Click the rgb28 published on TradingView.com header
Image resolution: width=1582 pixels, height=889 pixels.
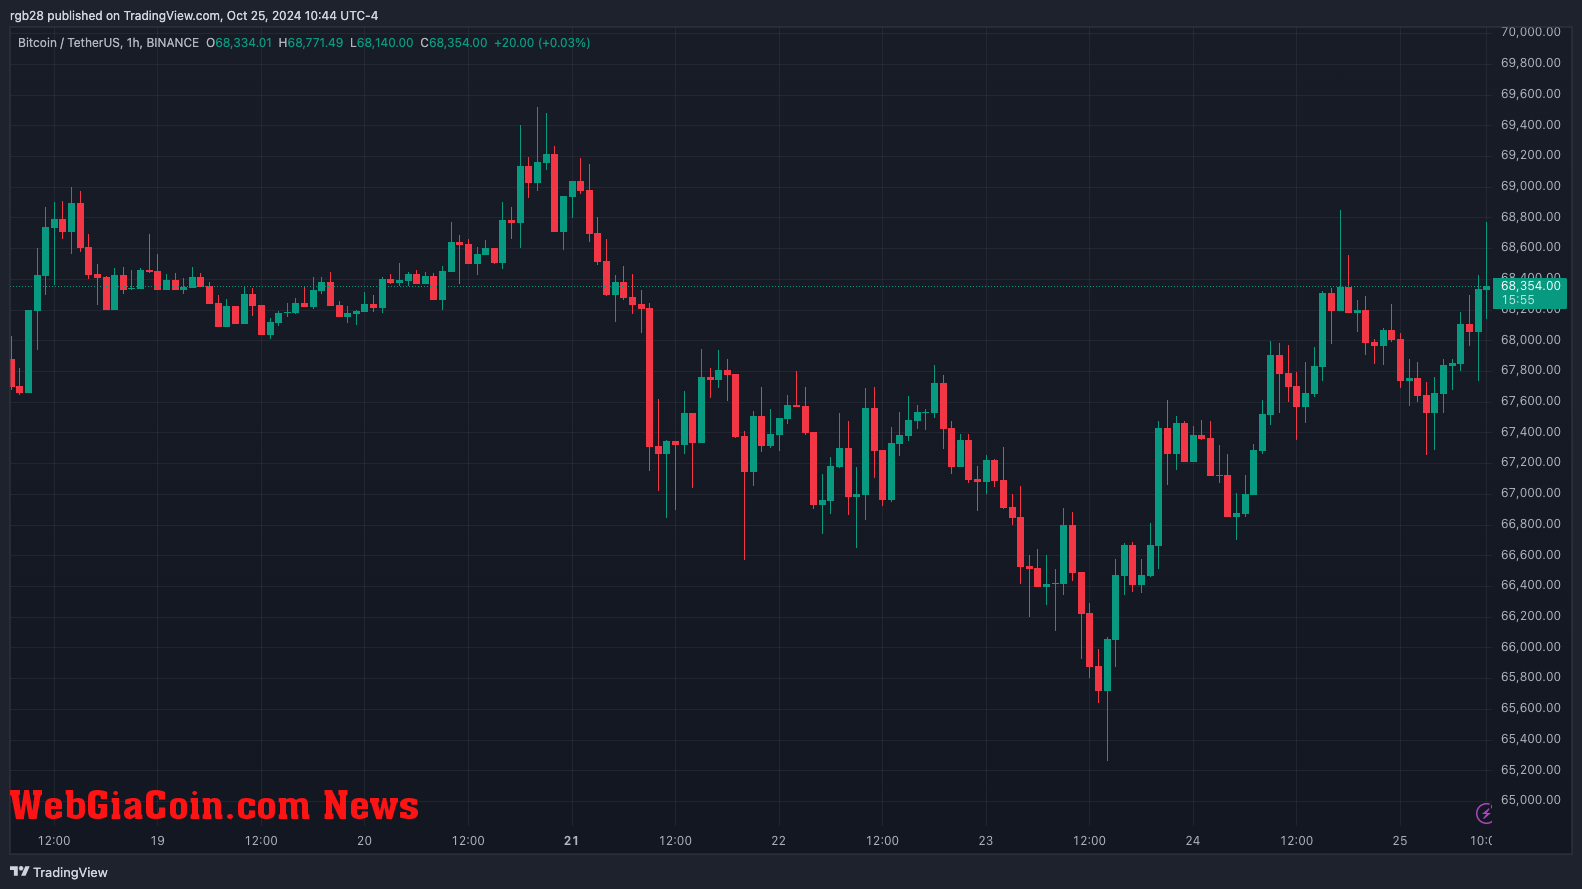point(194,16)
